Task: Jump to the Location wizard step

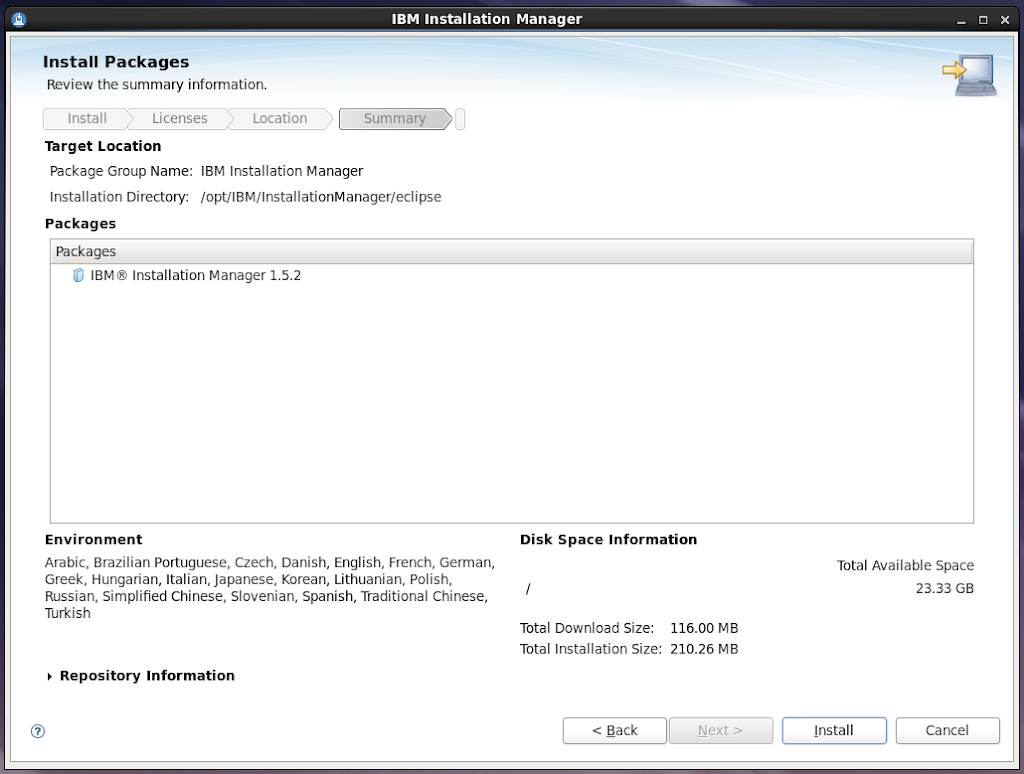Action: [x=280, y=119]
